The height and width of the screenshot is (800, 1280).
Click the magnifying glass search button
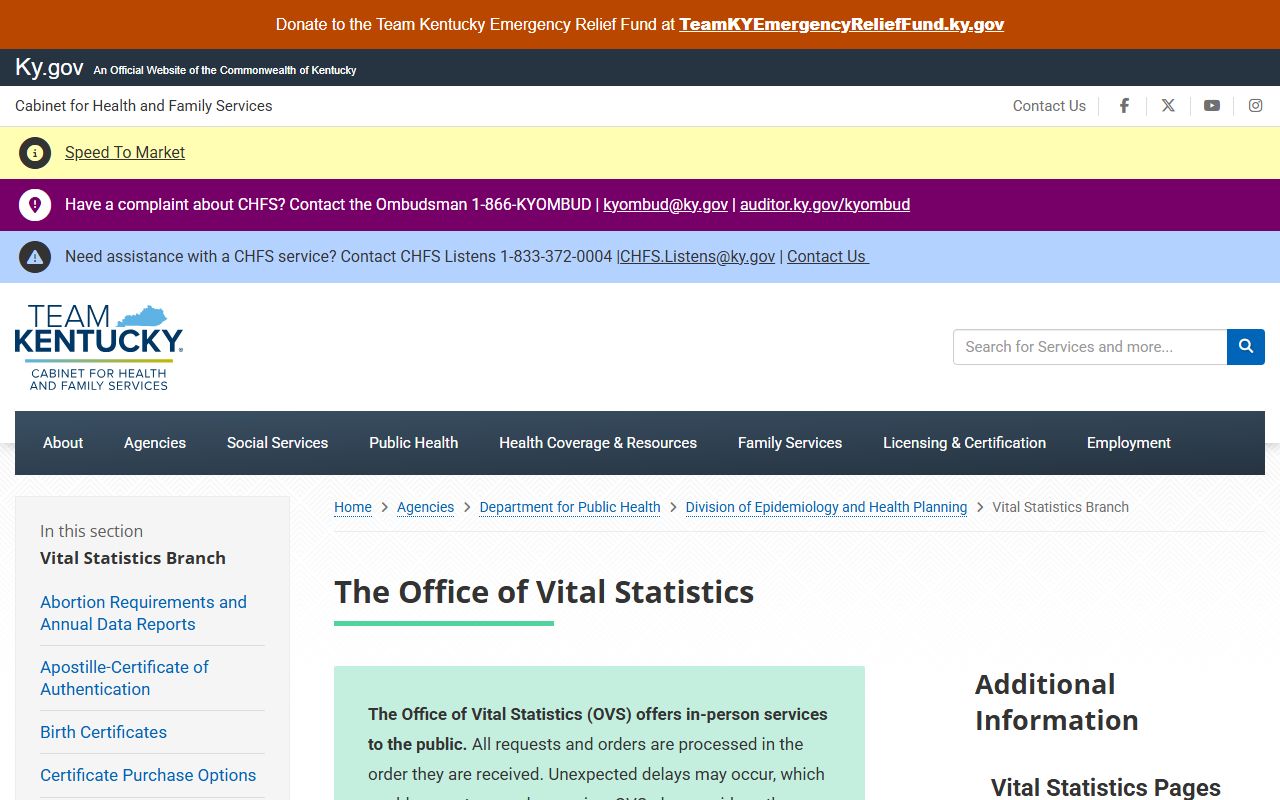point(1246,347)
